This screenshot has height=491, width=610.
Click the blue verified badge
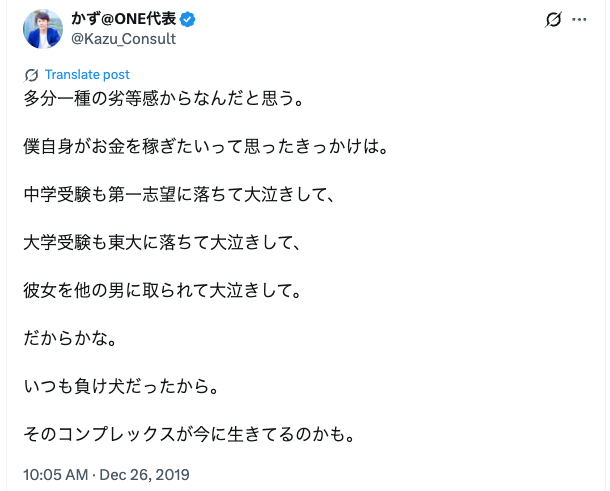pos(185,19)
